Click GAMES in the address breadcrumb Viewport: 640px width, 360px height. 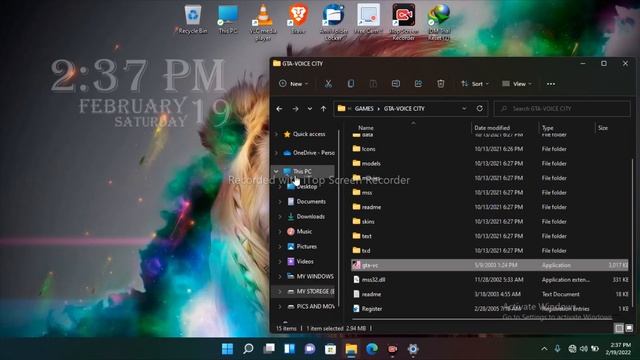point(364,109)
